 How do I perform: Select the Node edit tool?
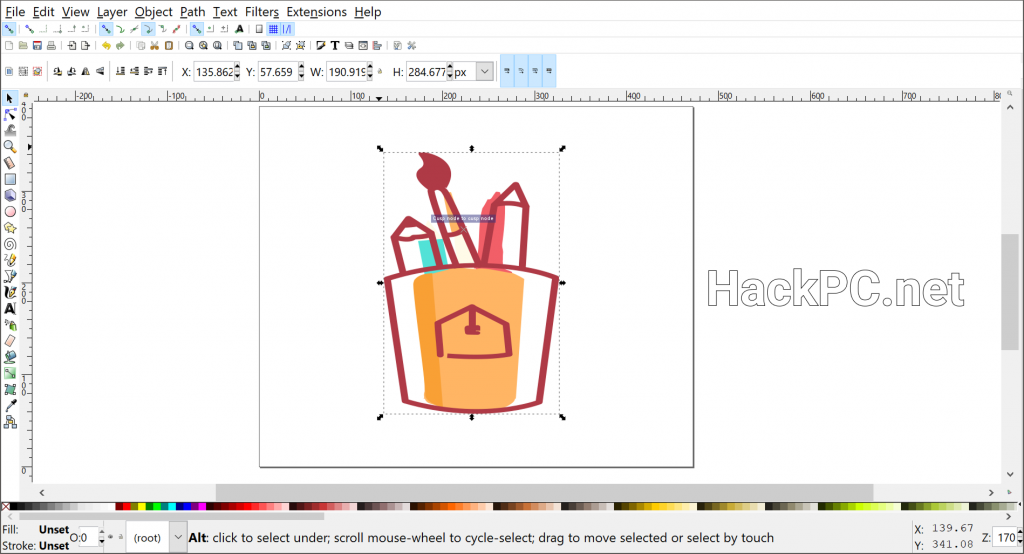coord(10,114)
